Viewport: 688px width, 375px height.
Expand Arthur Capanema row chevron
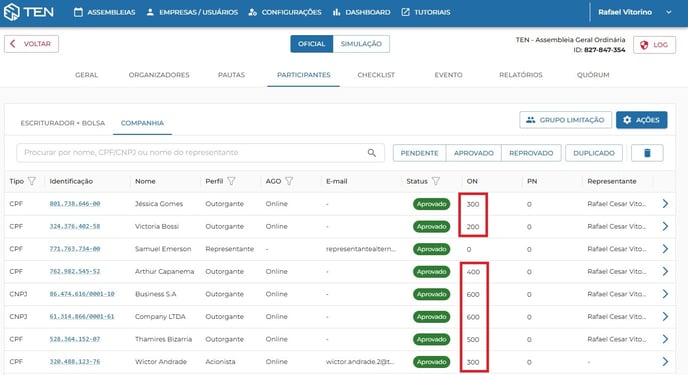pos(665,271)
